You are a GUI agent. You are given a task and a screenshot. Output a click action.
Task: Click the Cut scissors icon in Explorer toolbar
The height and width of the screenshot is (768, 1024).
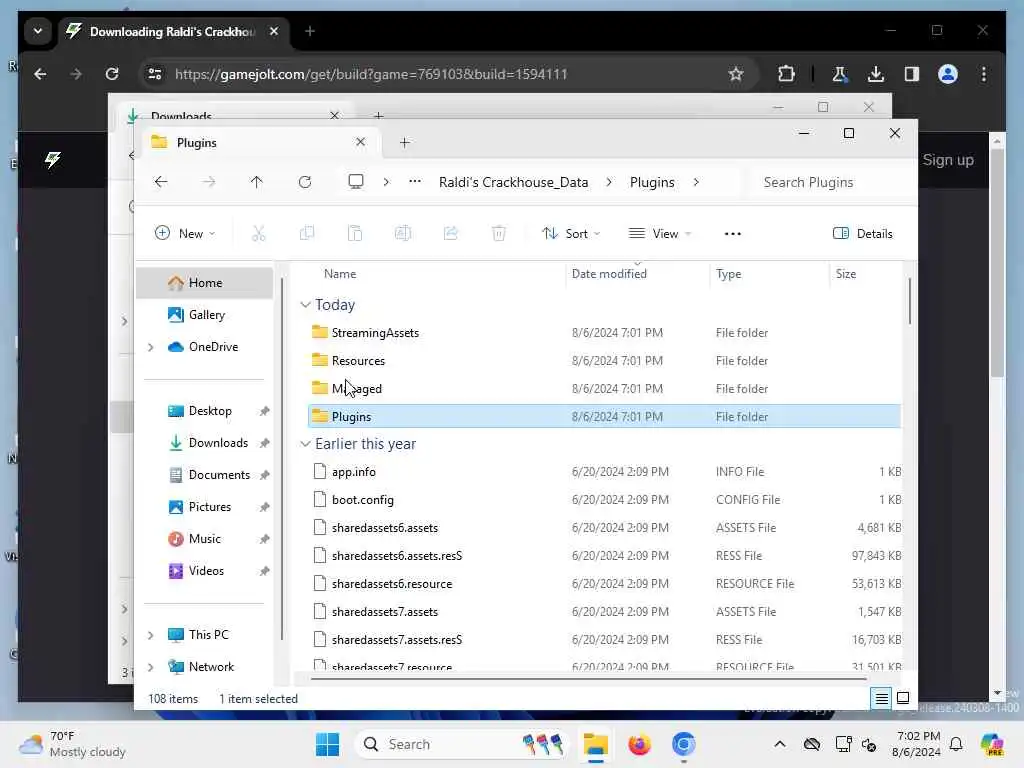click(x=259, y=233)
